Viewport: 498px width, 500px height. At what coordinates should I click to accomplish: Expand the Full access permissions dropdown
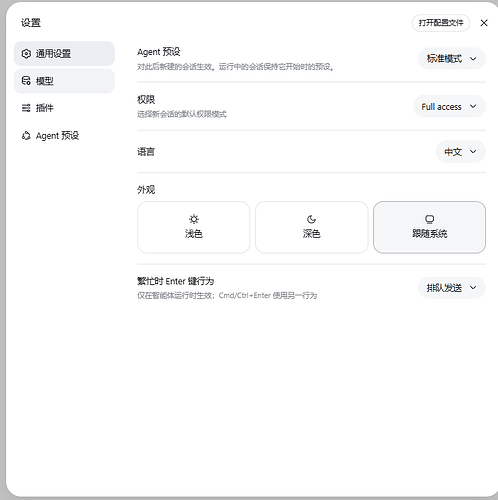pyautogui.click(x=449, y=107)
